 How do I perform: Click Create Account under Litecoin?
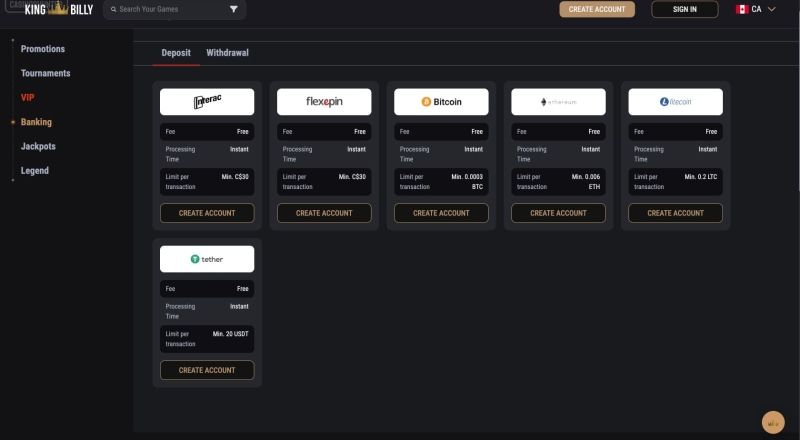(x=676, y=213)
